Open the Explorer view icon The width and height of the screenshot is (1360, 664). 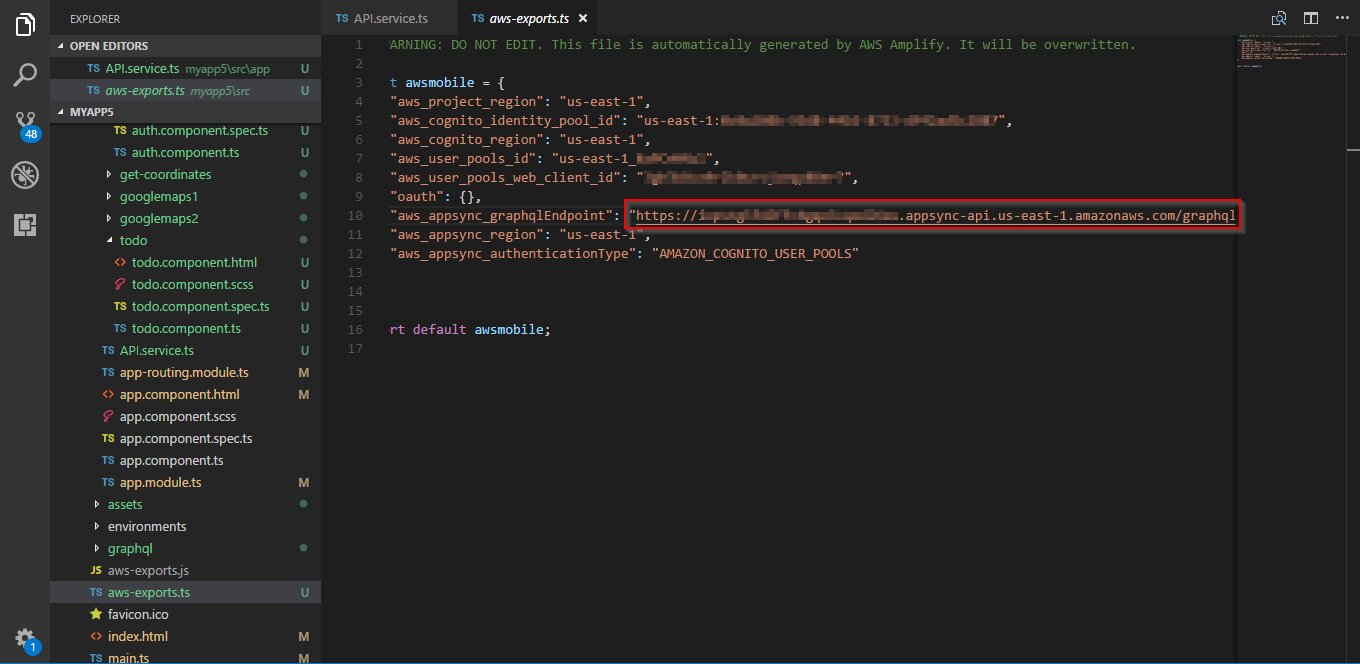point(25,25)
